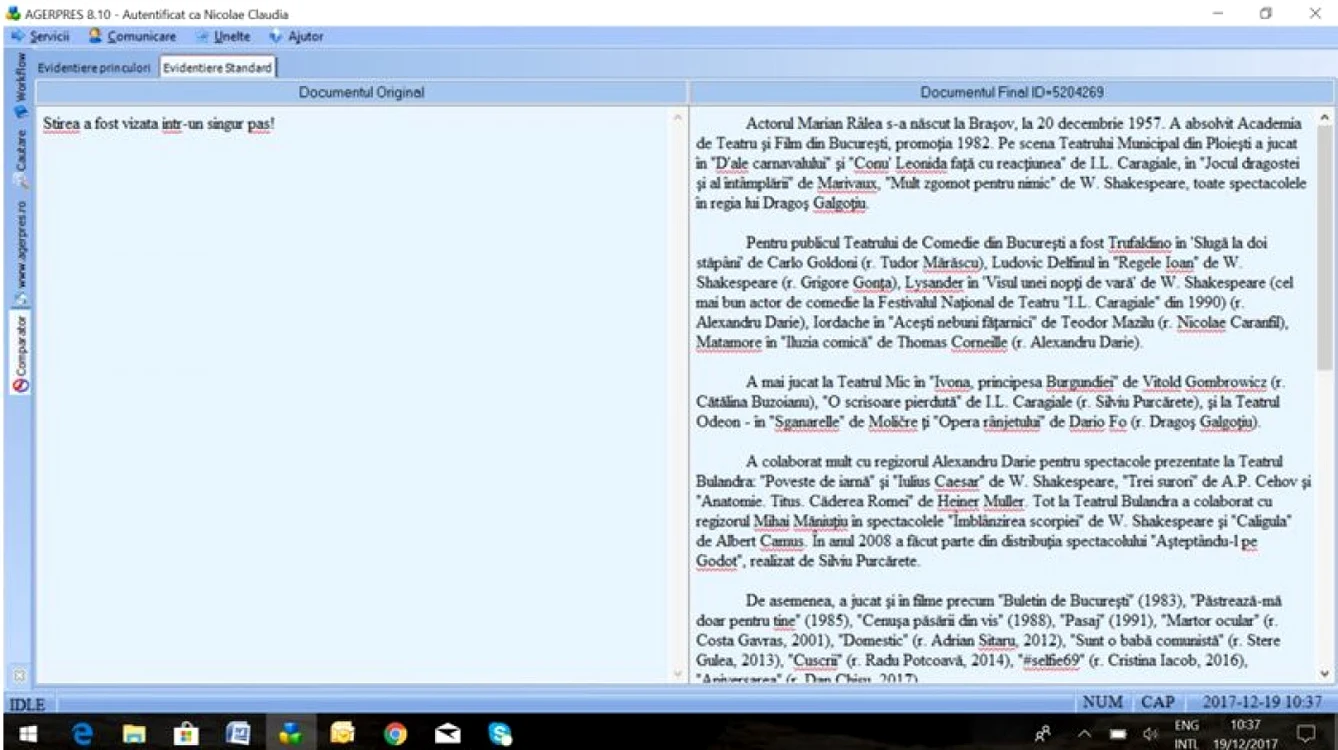
Task: Open the Windows Start menu
Action: tap(22, 733)
